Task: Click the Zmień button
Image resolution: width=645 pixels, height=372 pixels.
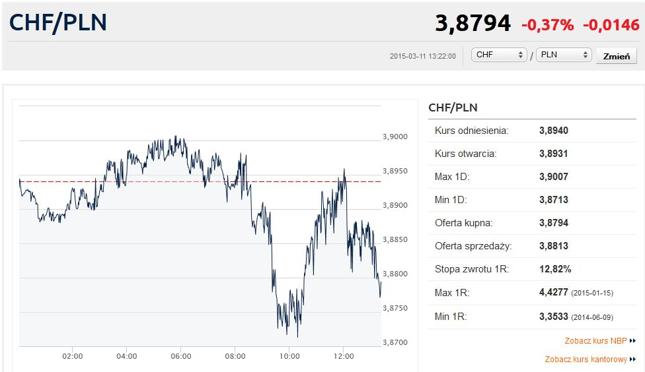Action: tap(616, 56)
